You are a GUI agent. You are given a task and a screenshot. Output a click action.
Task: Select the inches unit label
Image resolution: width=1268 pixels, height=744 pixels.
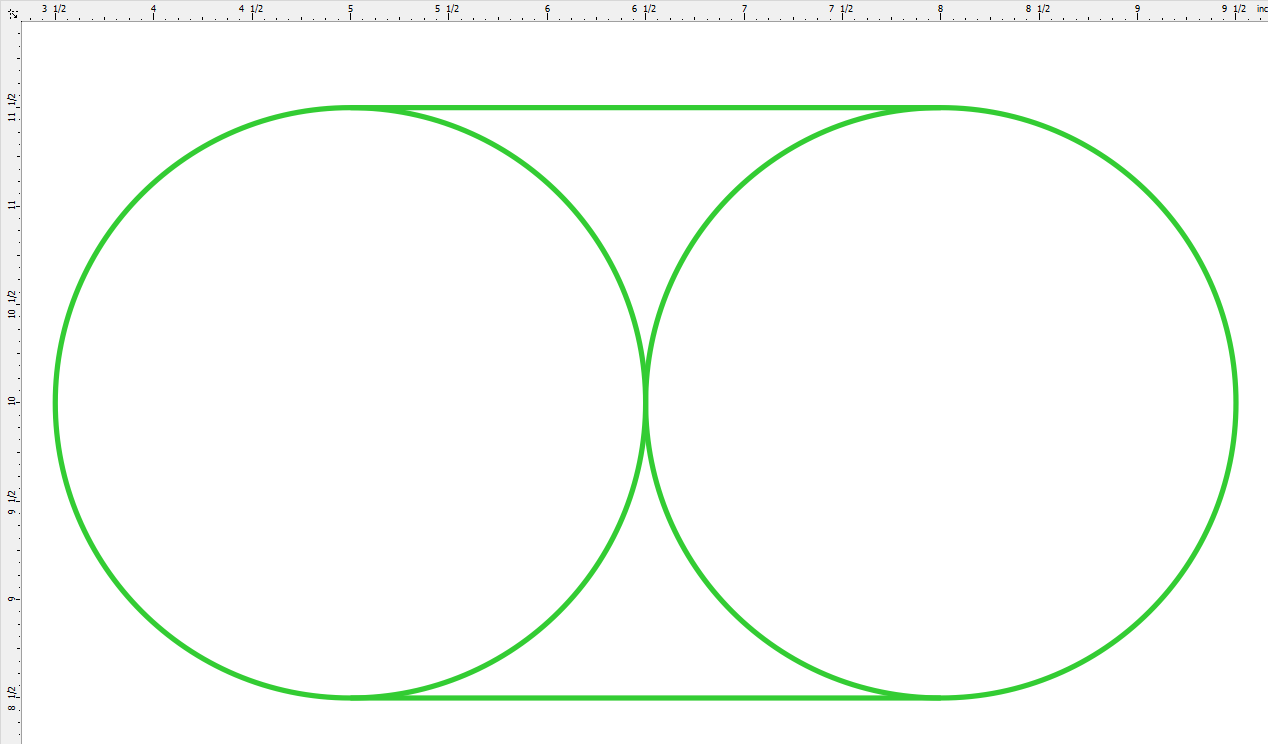pyautogui.click(x=1260, y=8)
